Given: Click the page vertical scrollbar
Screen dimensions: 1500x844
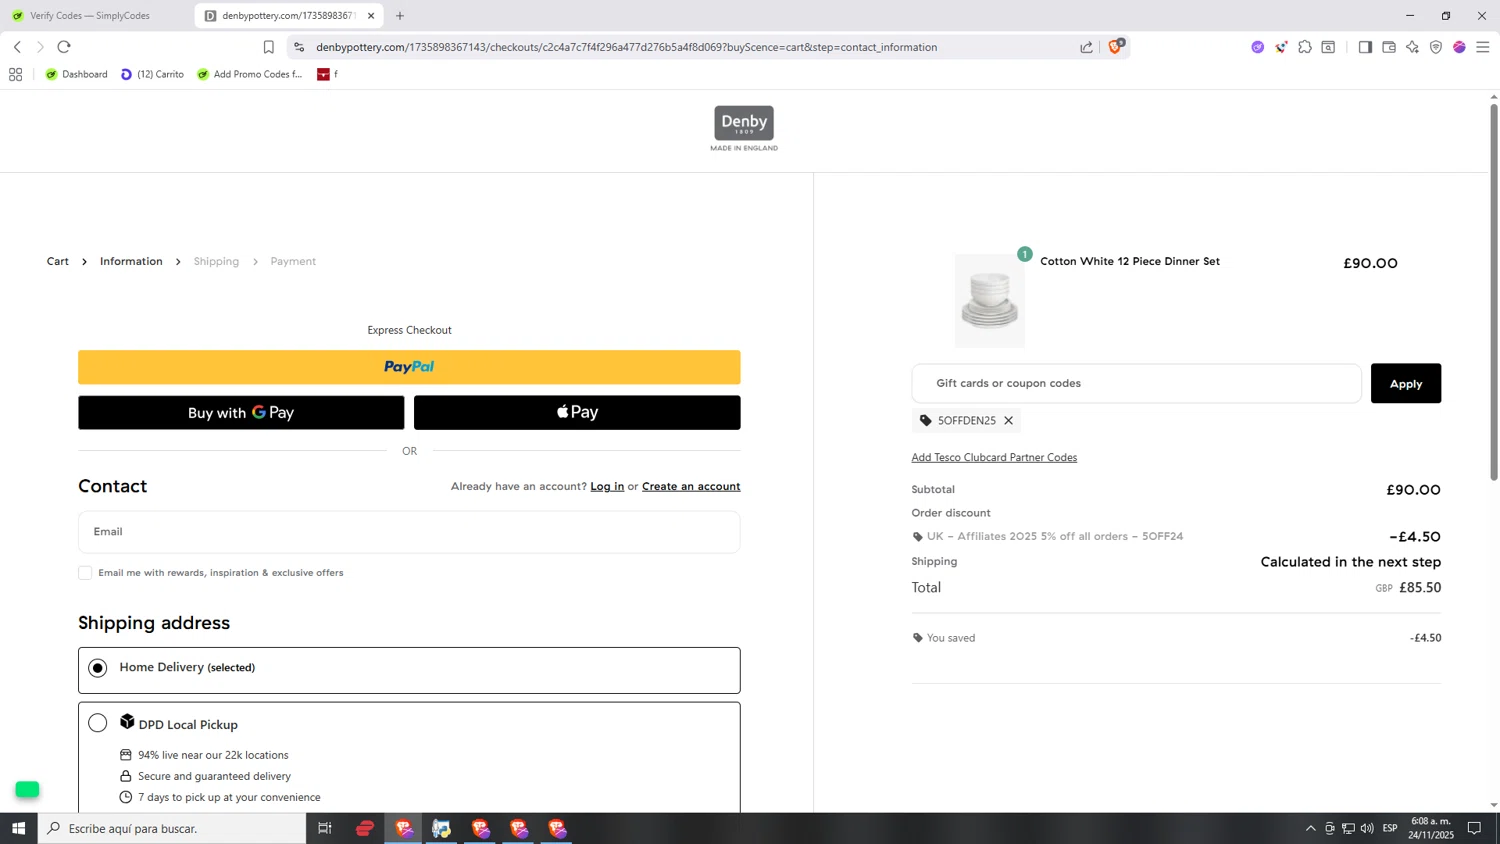Looking at the screenshot, I should pos(1494,290).
